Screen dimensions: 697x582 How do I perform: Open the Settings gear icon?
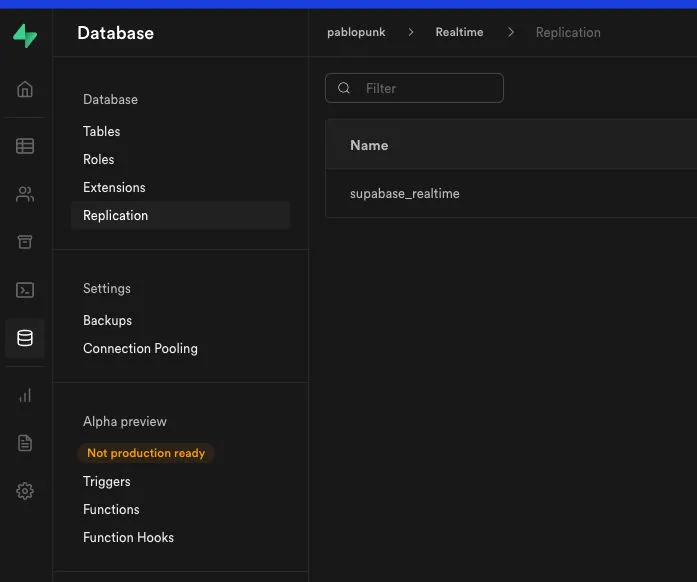pyautogui.click(x=25, y=491)
